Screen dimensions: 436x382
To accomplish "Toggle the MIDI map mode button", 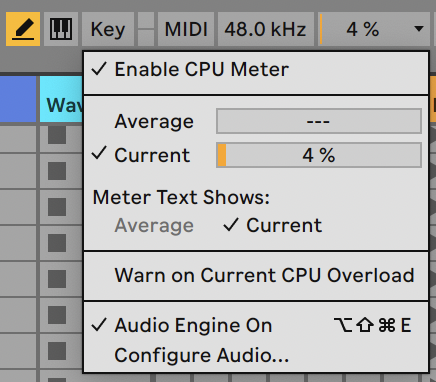I will pyautogui.click(x=186, y=29).
